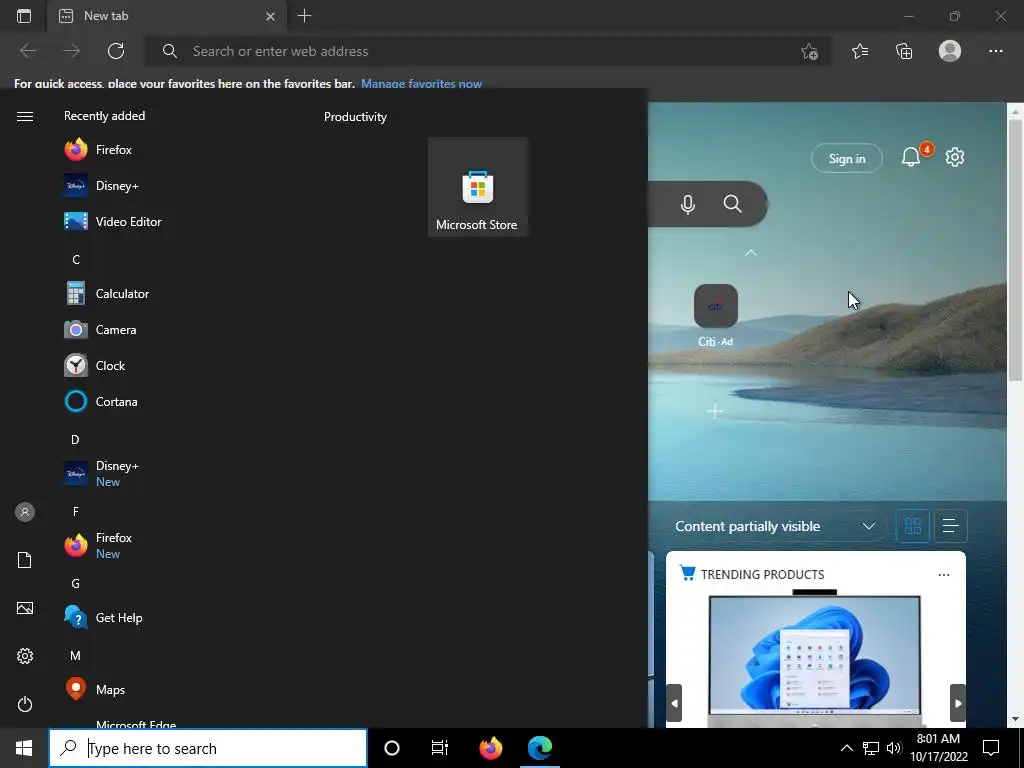This screenshot has width=1024, height=768.
Task: Collapse quick links with up chevron
Action: (x=750, y=252)
